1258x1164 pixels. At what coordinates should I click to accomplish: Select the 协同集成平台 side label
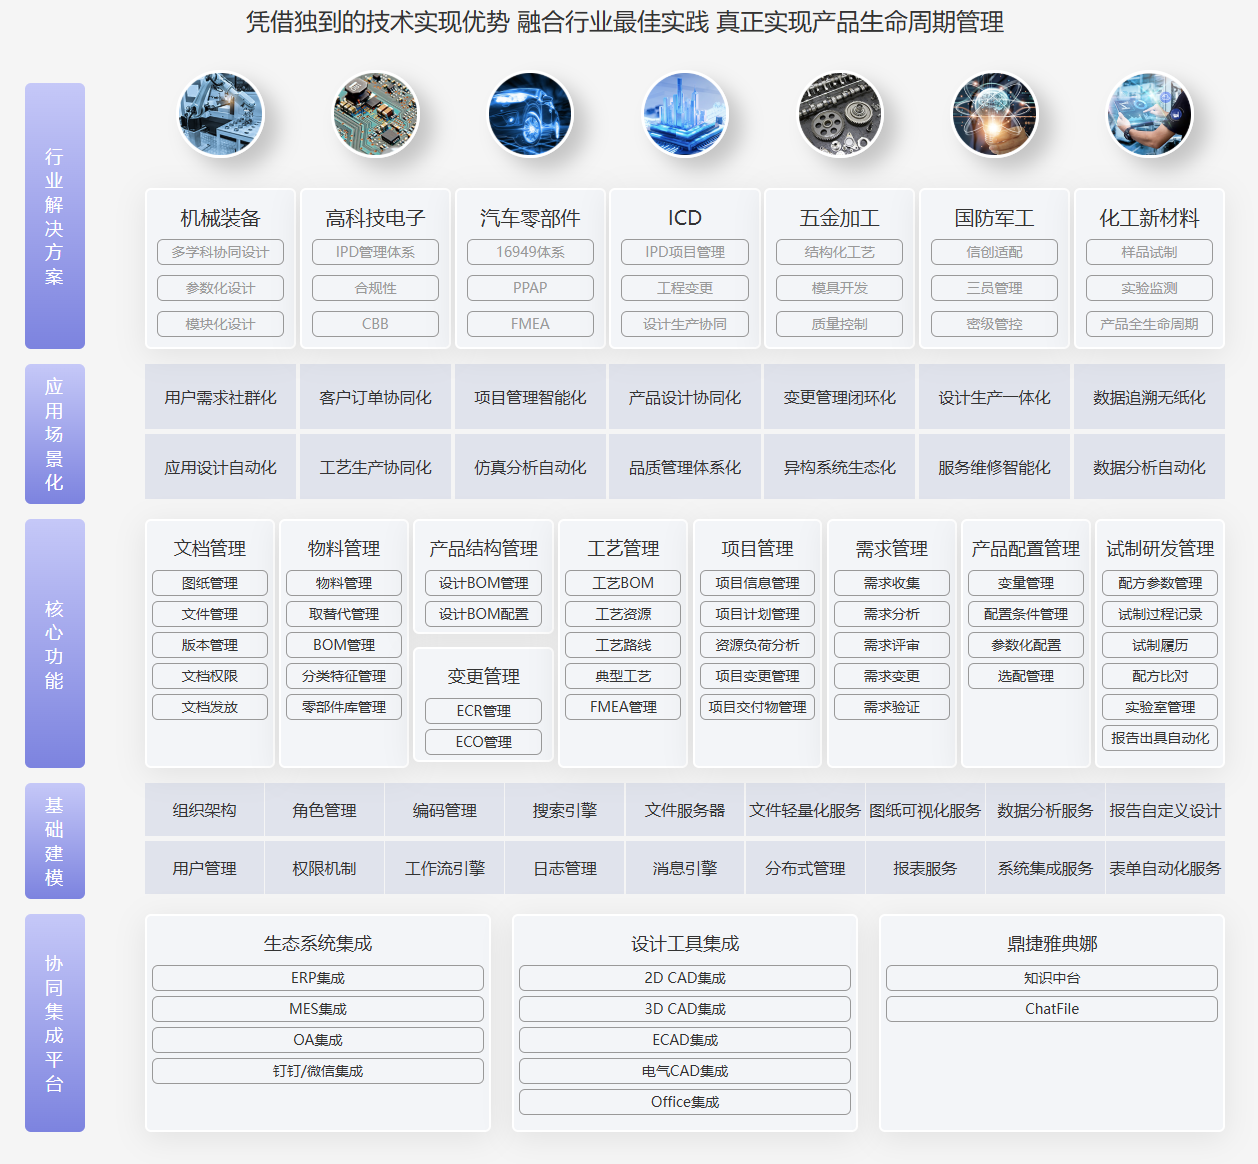pyautogui.click(x=55, y=1023)
